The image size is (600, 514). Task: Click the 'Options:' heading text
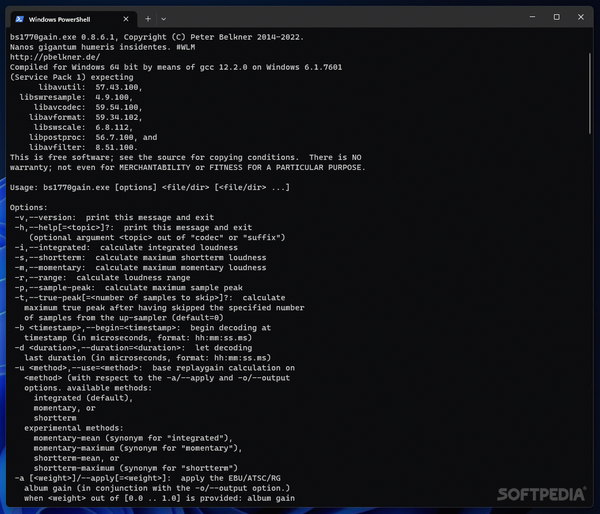(x=32, y=207)
